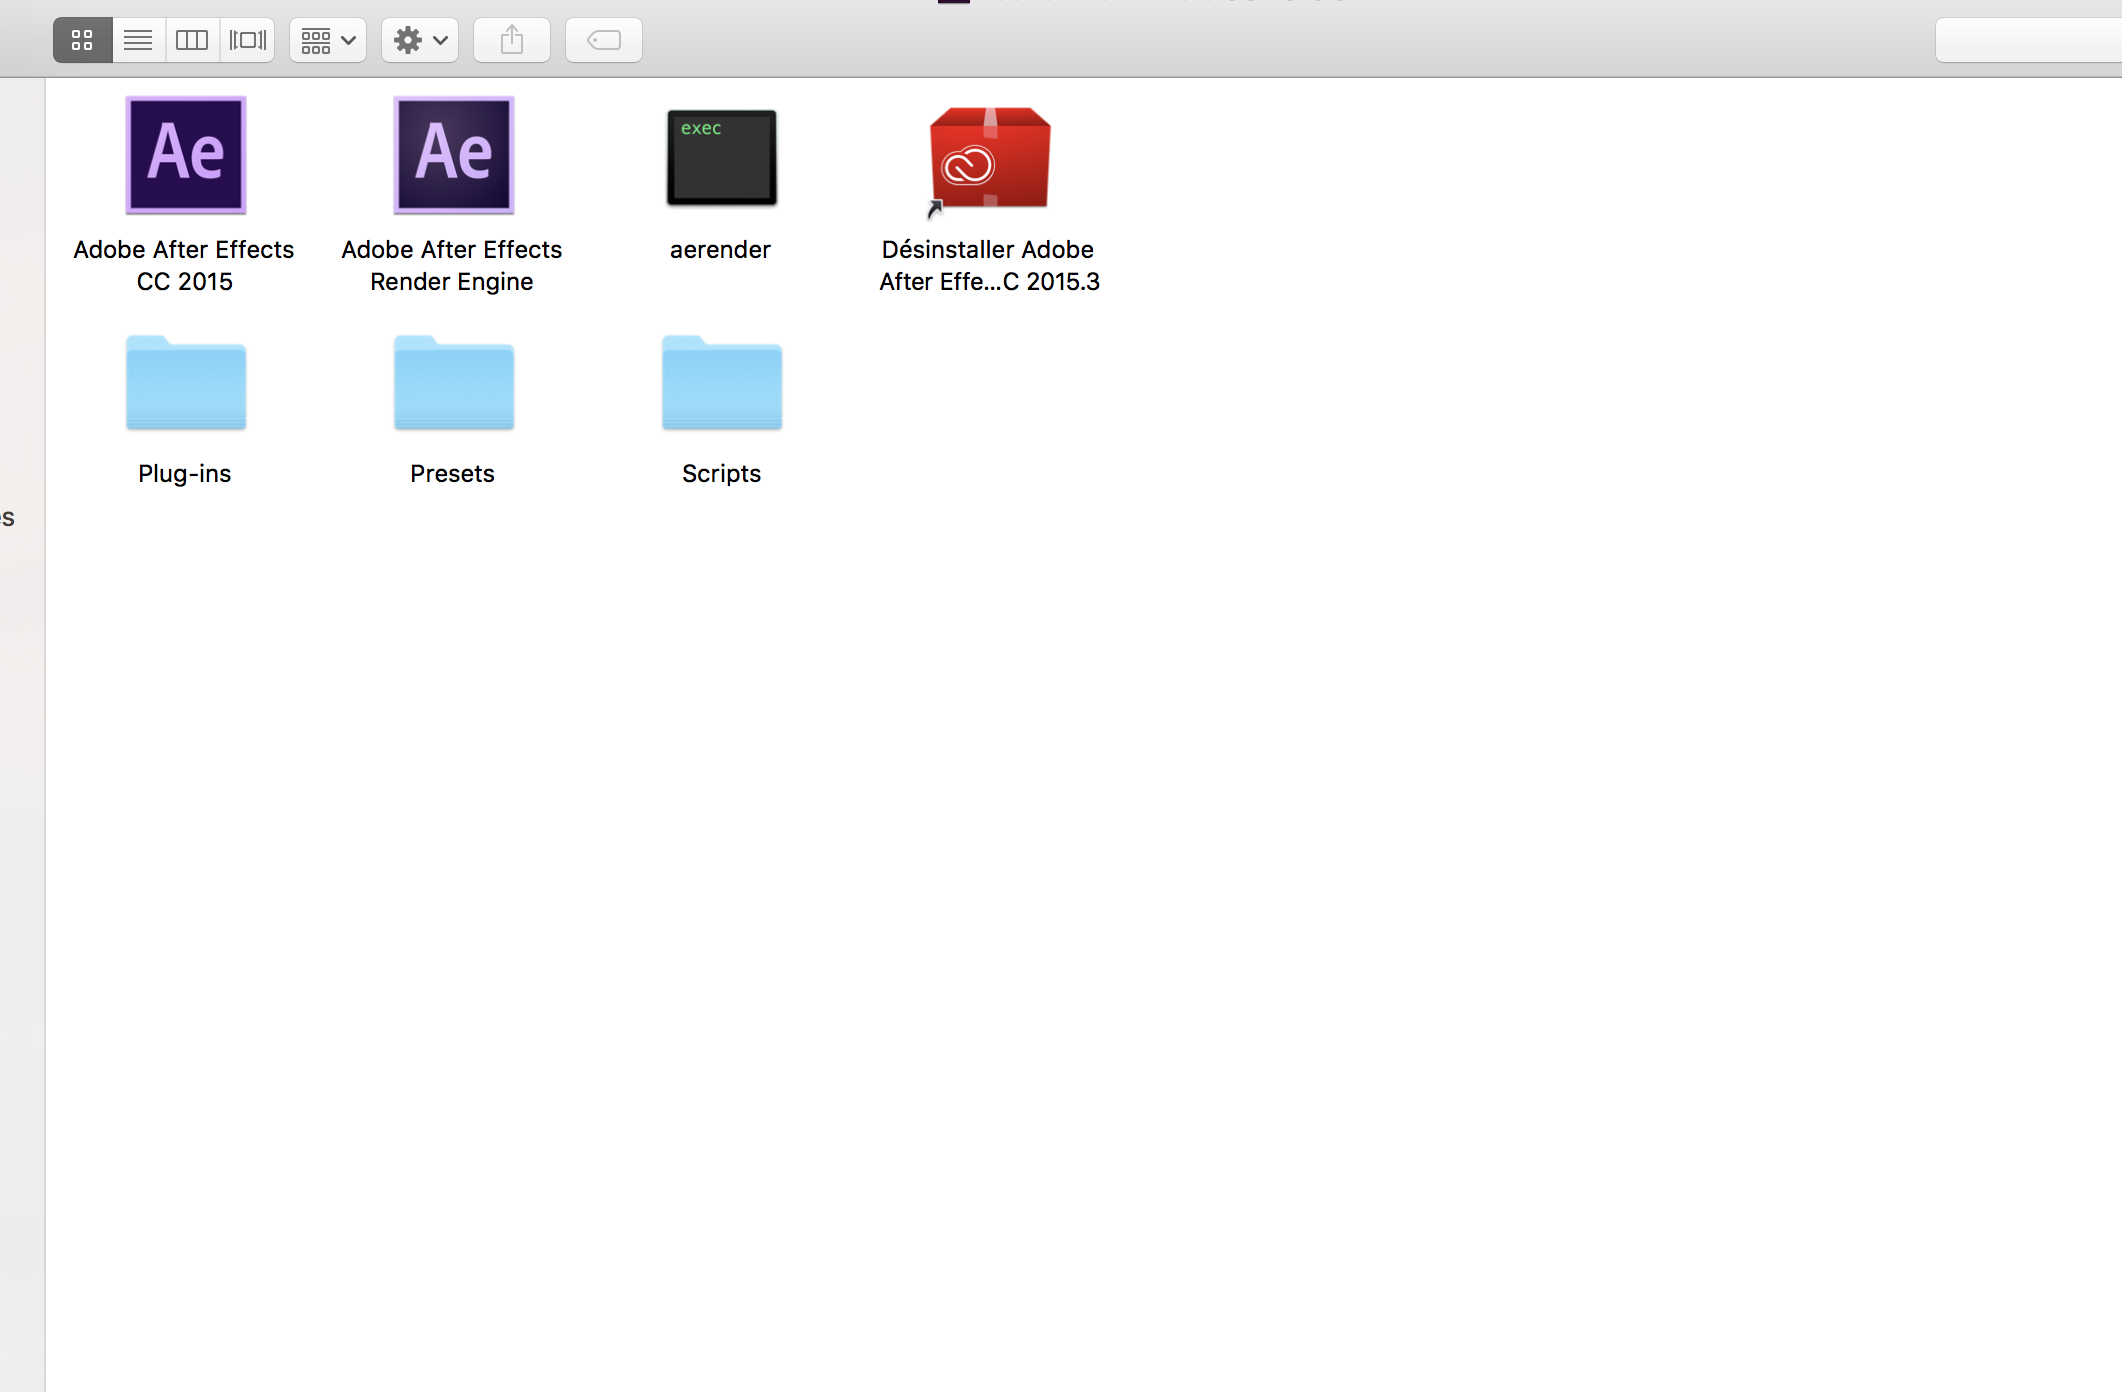Switch to column view mode

(x=192, y=40)
